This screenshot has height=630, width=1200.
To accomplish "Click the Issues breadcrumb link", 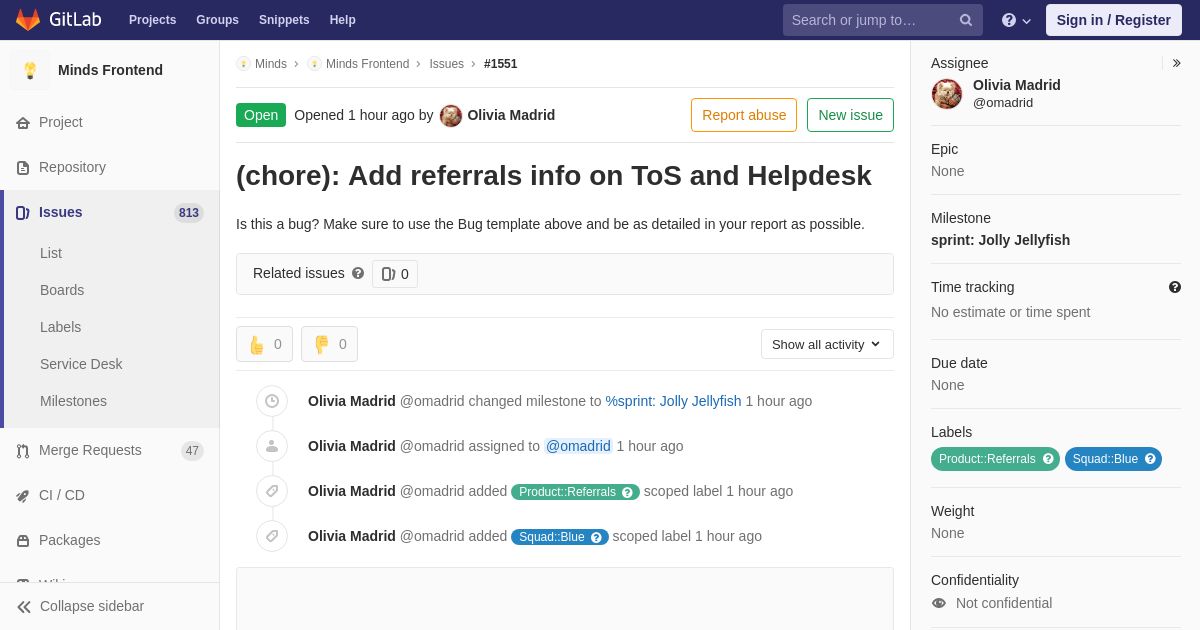I will click(446, 64).
